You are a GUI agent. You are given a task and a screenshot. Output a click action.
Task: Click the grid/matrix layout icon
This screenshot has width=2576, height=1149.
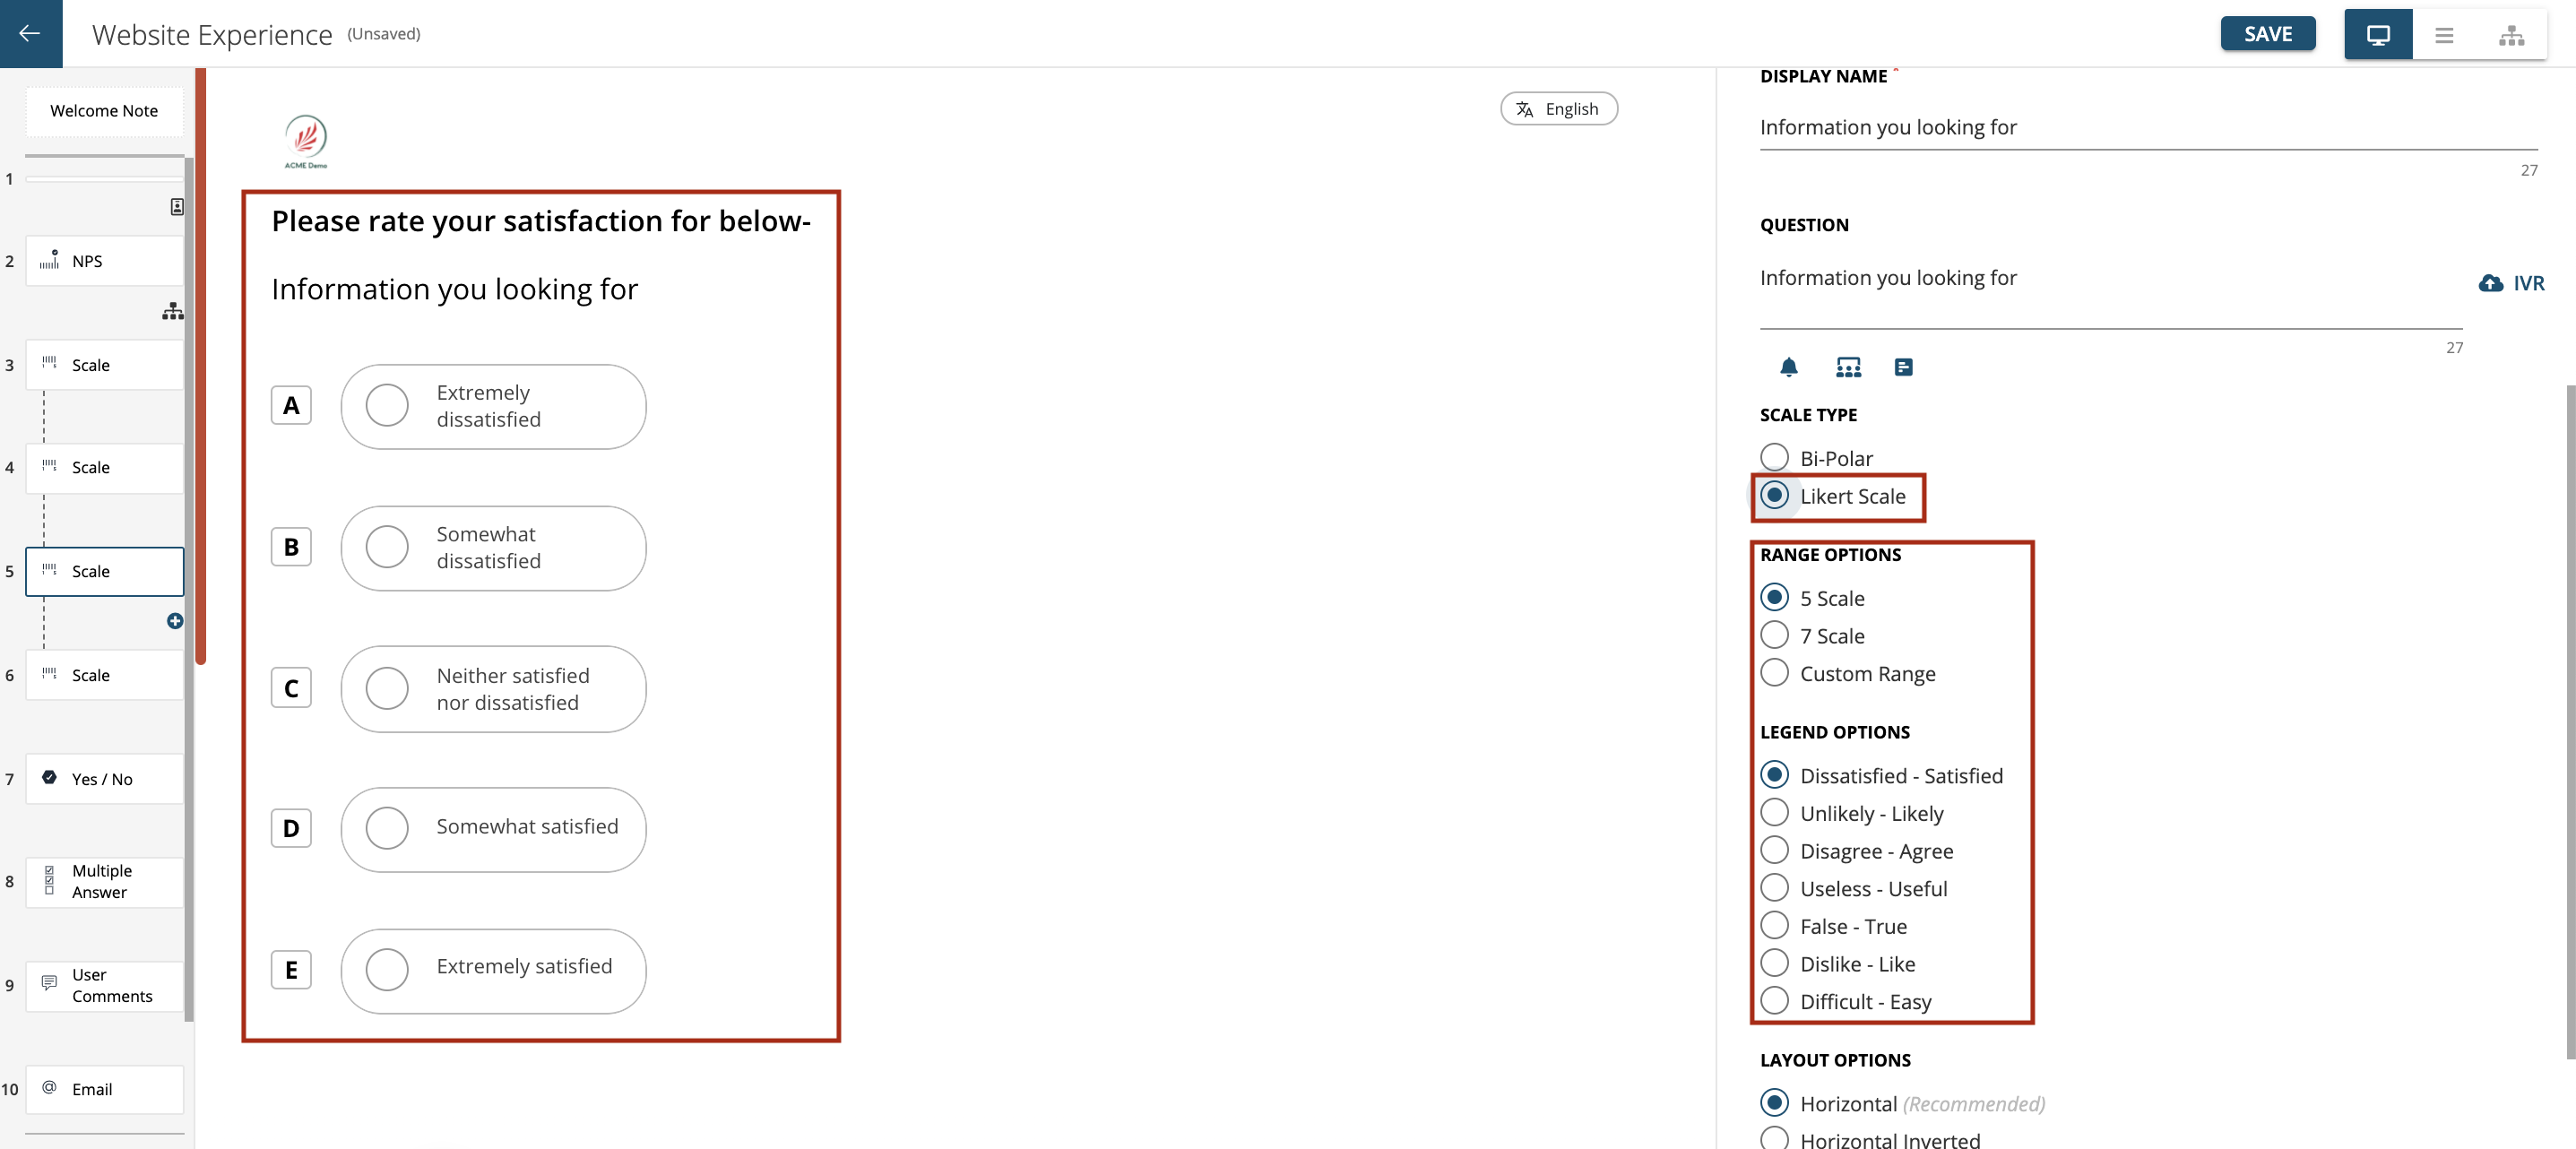1846,365
